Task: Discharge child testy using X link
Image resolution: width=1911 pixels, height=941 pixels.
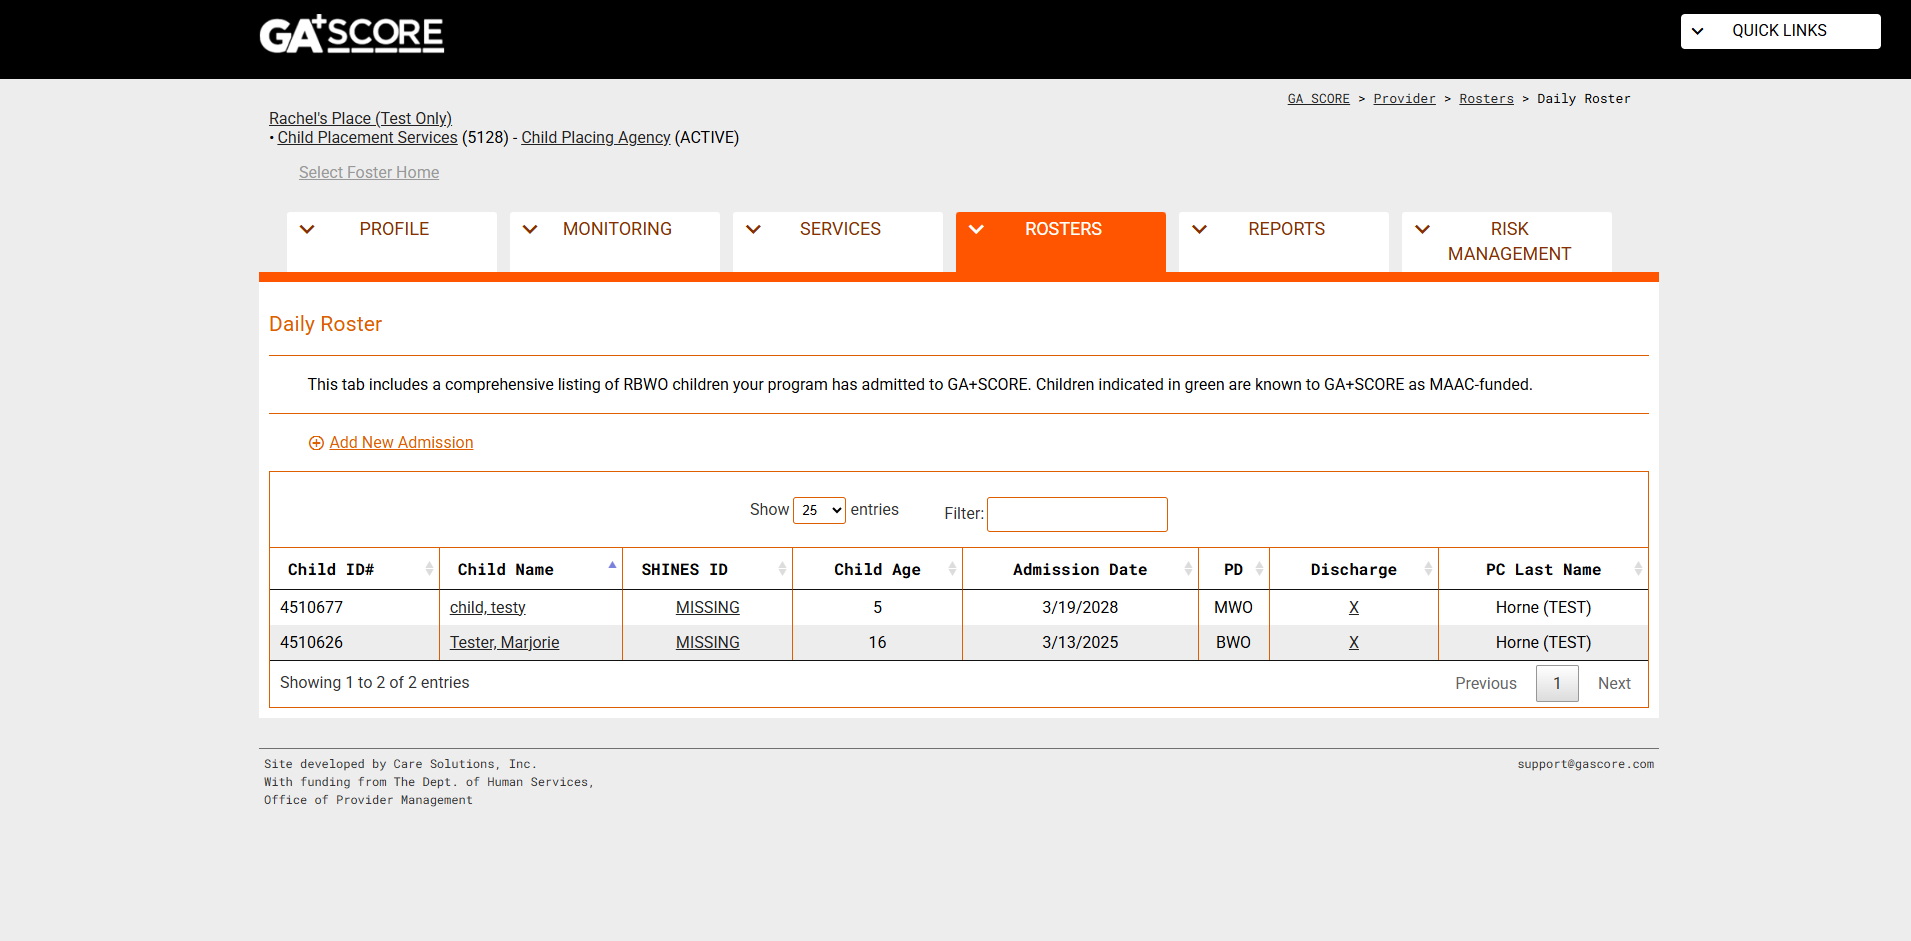Action: click(x=1353, y=608)
